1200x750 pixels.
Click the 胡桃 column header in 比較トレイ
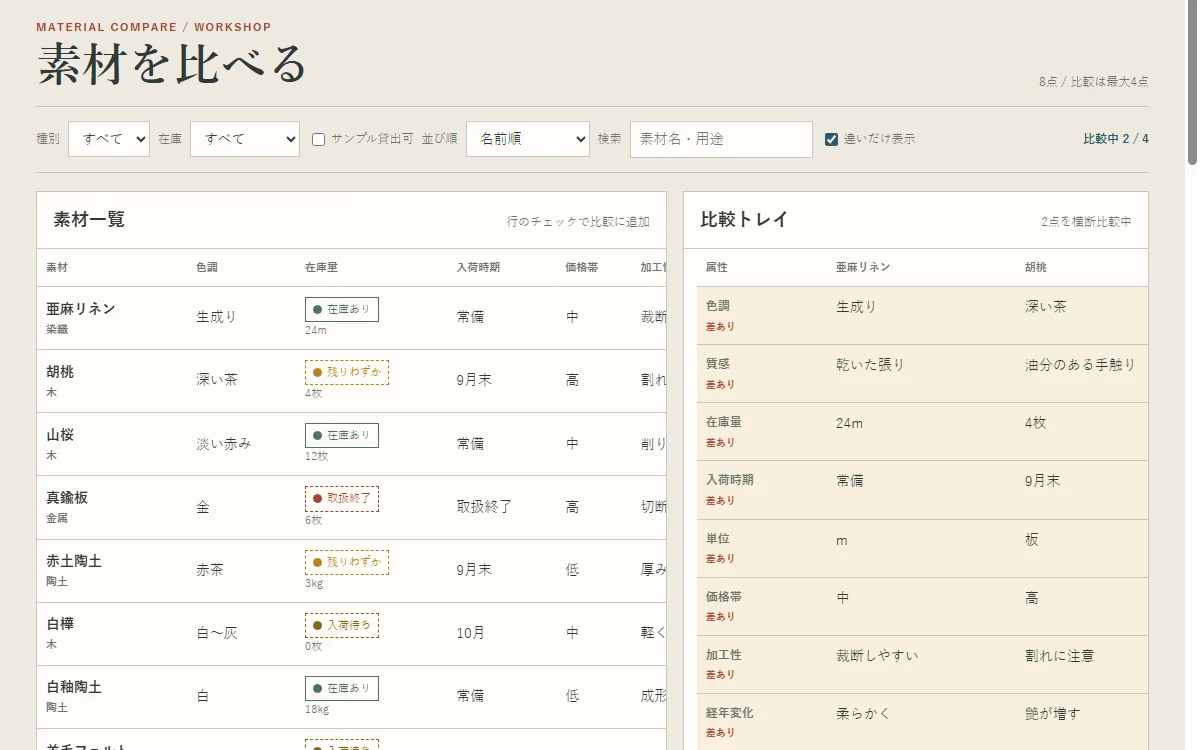click(1036, 267)
